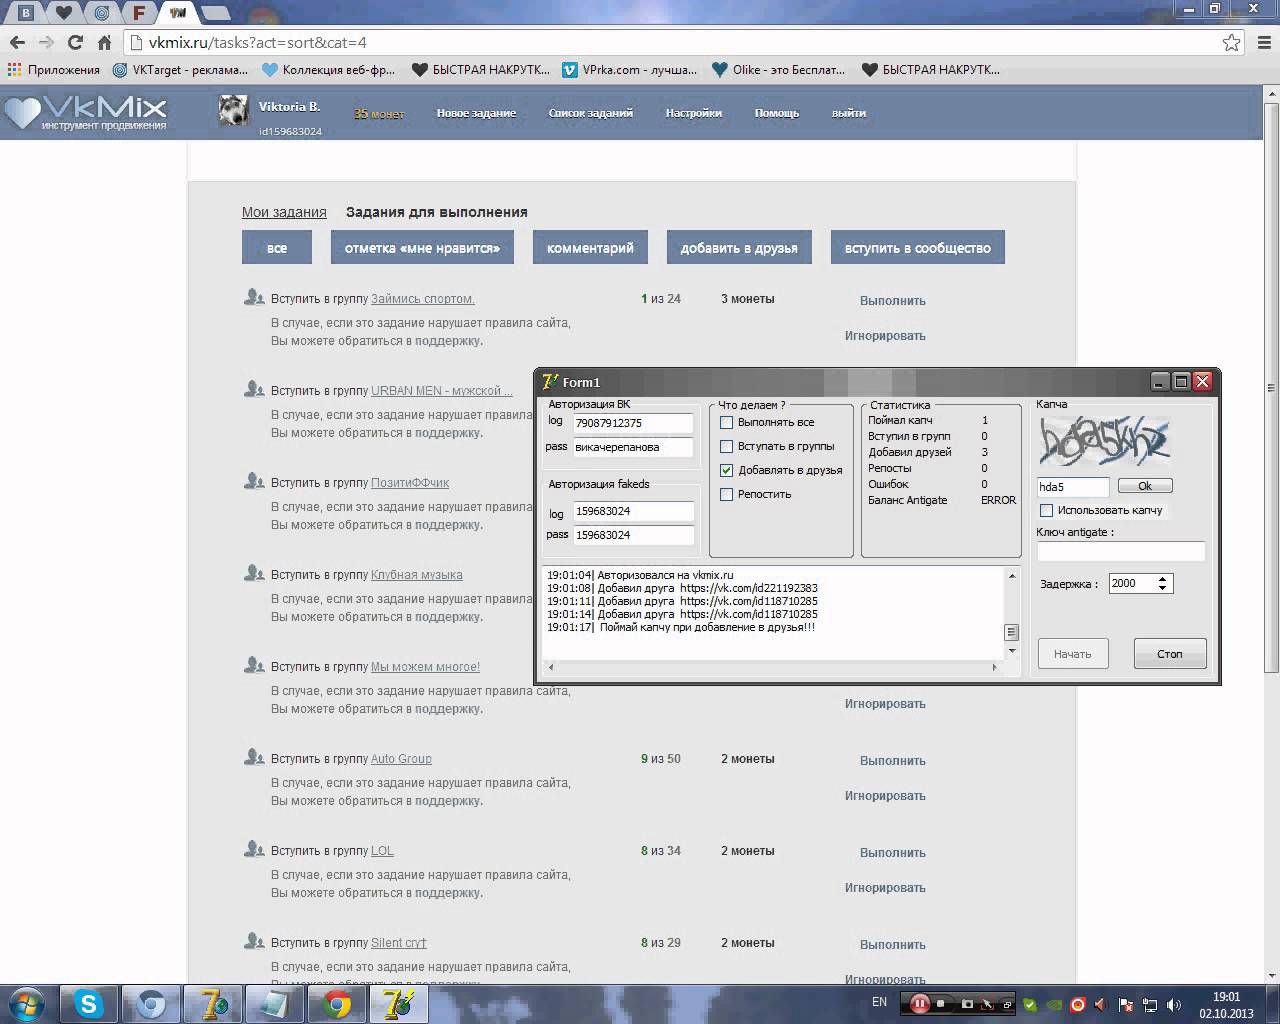Enable the Вступать в группы checkbox
This screenshot has width=1280, height=1024.
727,446
